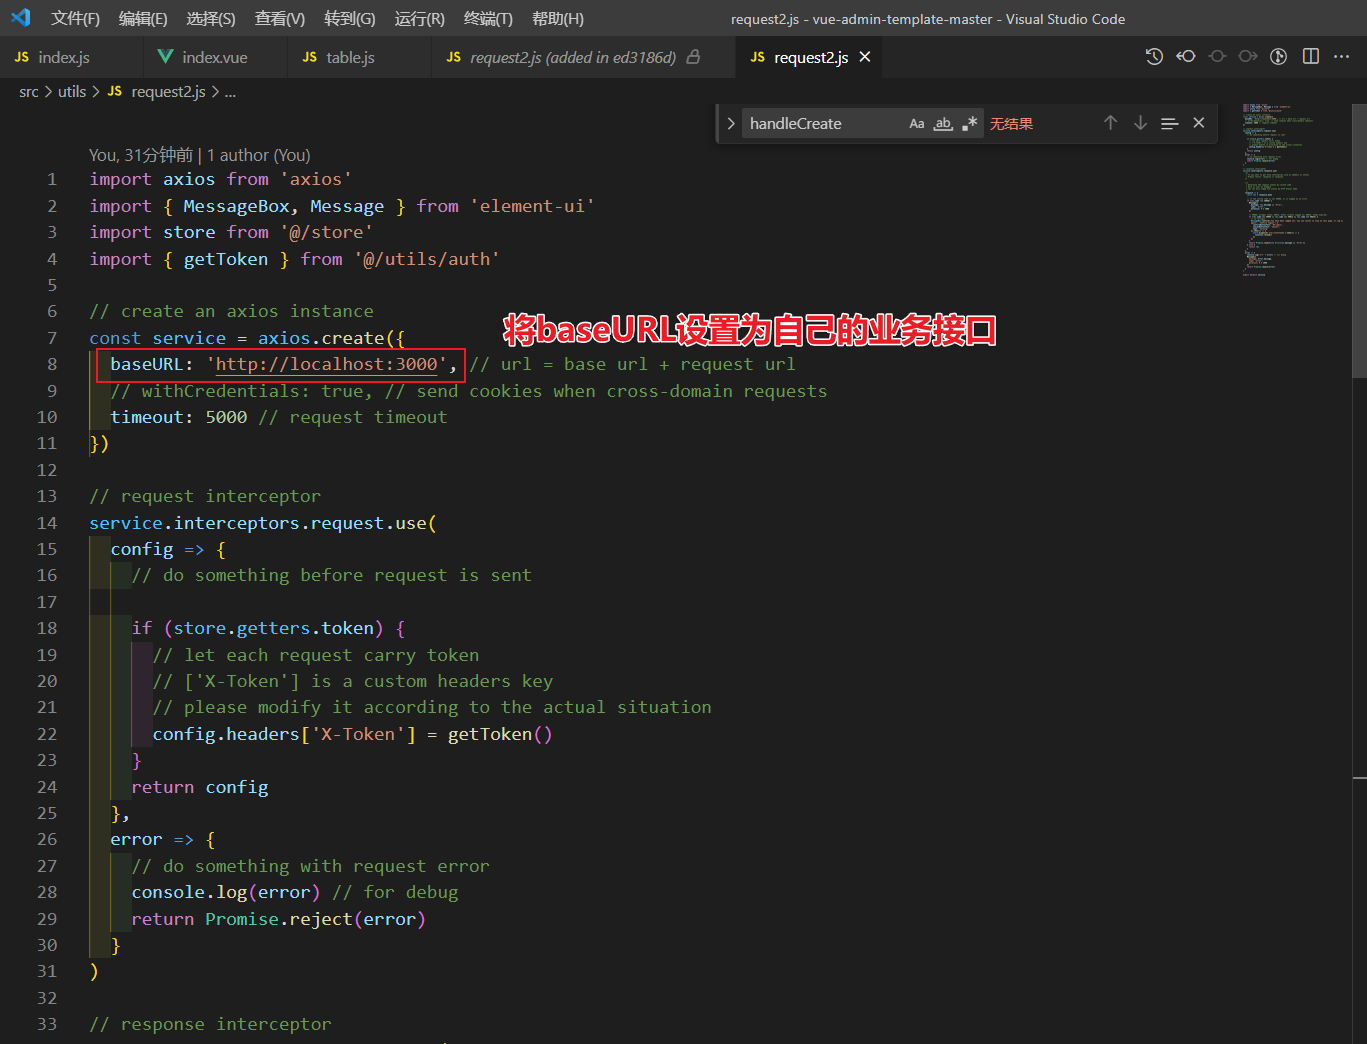Open the 文件(F) menu
The width and height of the screenshot is (1367, 1044).
tap(76, 19)
